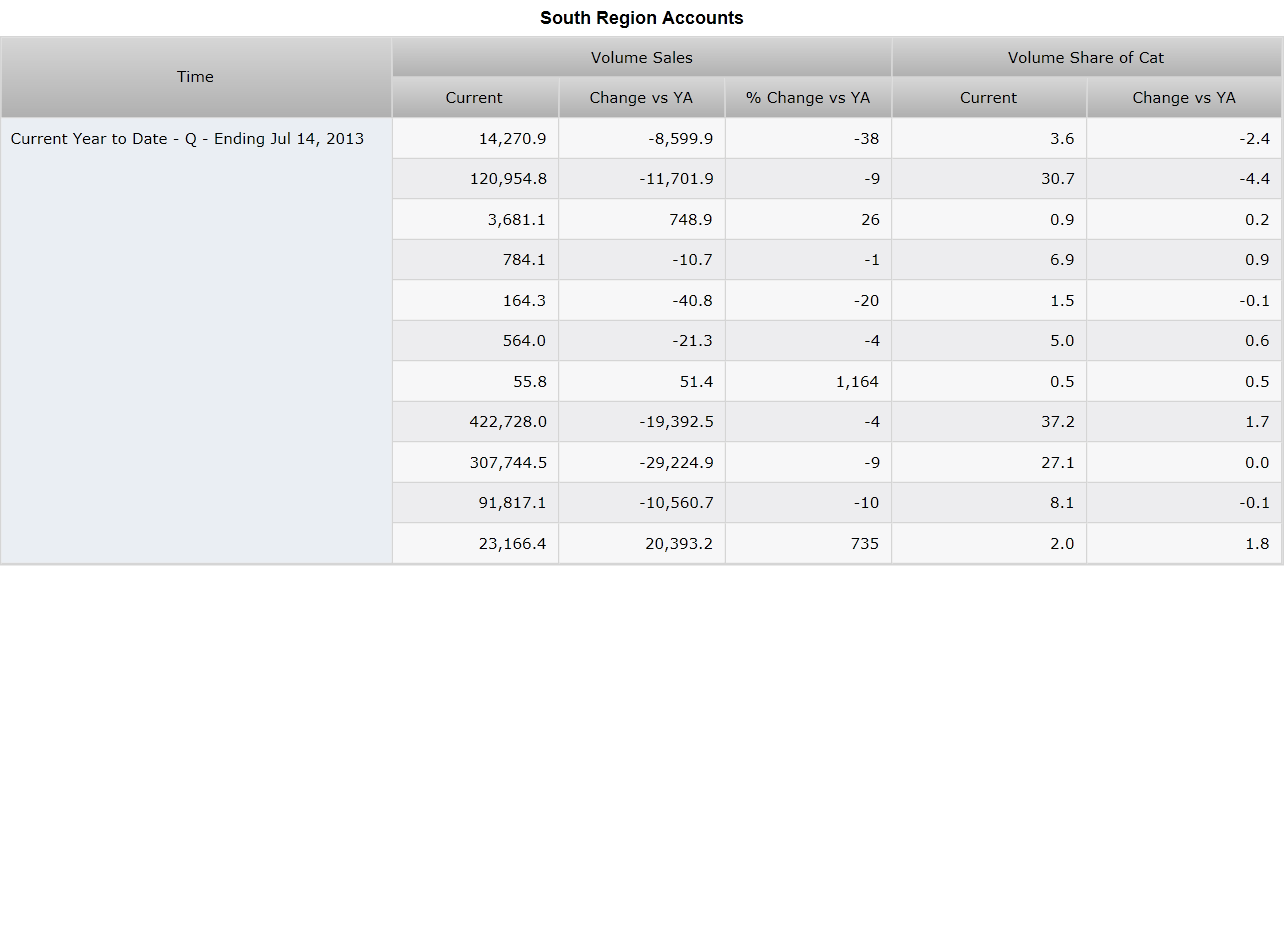The width and height of the screenshot is (1284, 946).
Task: Select the -4.4 share change cell
Action: coord(1184,179)
